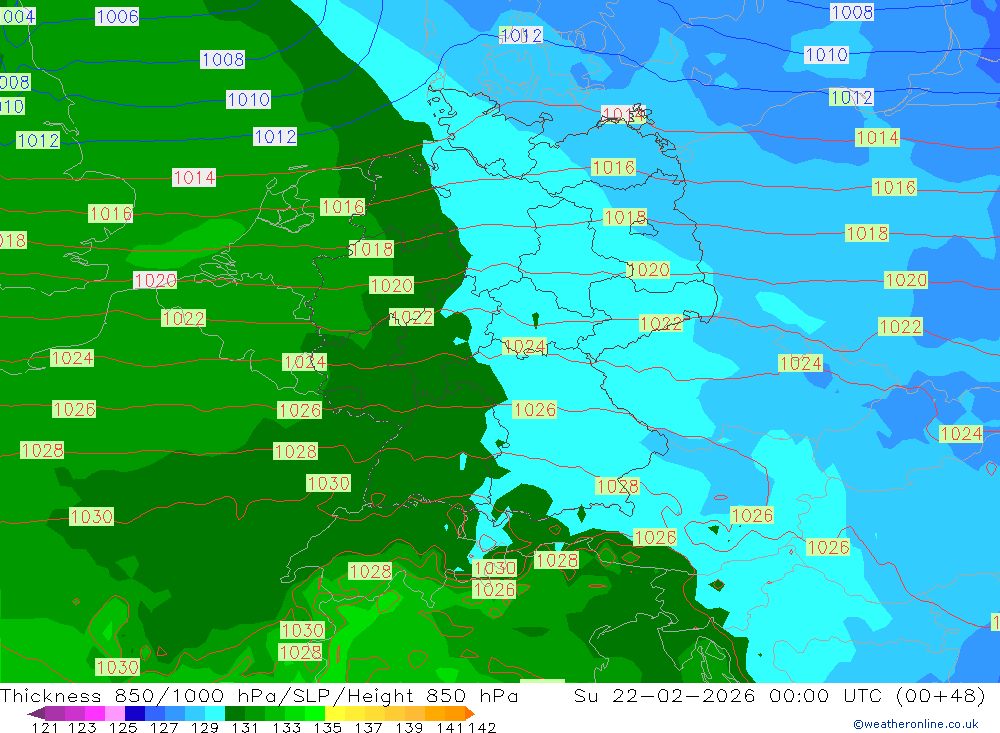Click legend value 125
The width and height of the screenshot is (1000, 733).
[x=123, y=727]
